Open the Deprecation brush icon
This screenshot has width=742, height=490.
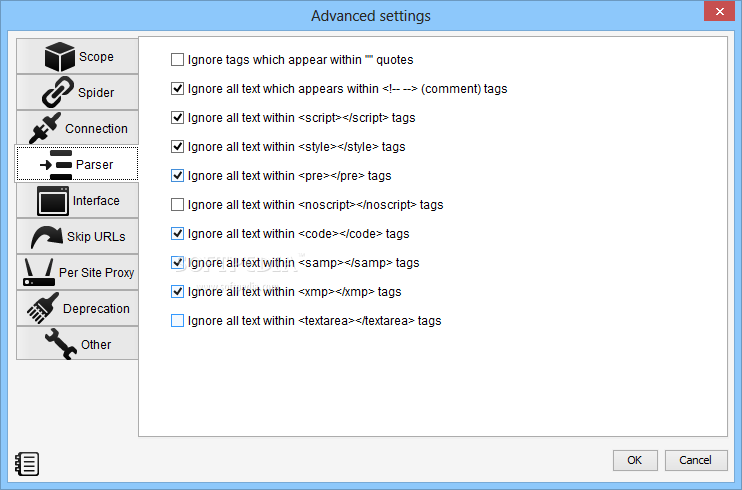tap(43, 308)
